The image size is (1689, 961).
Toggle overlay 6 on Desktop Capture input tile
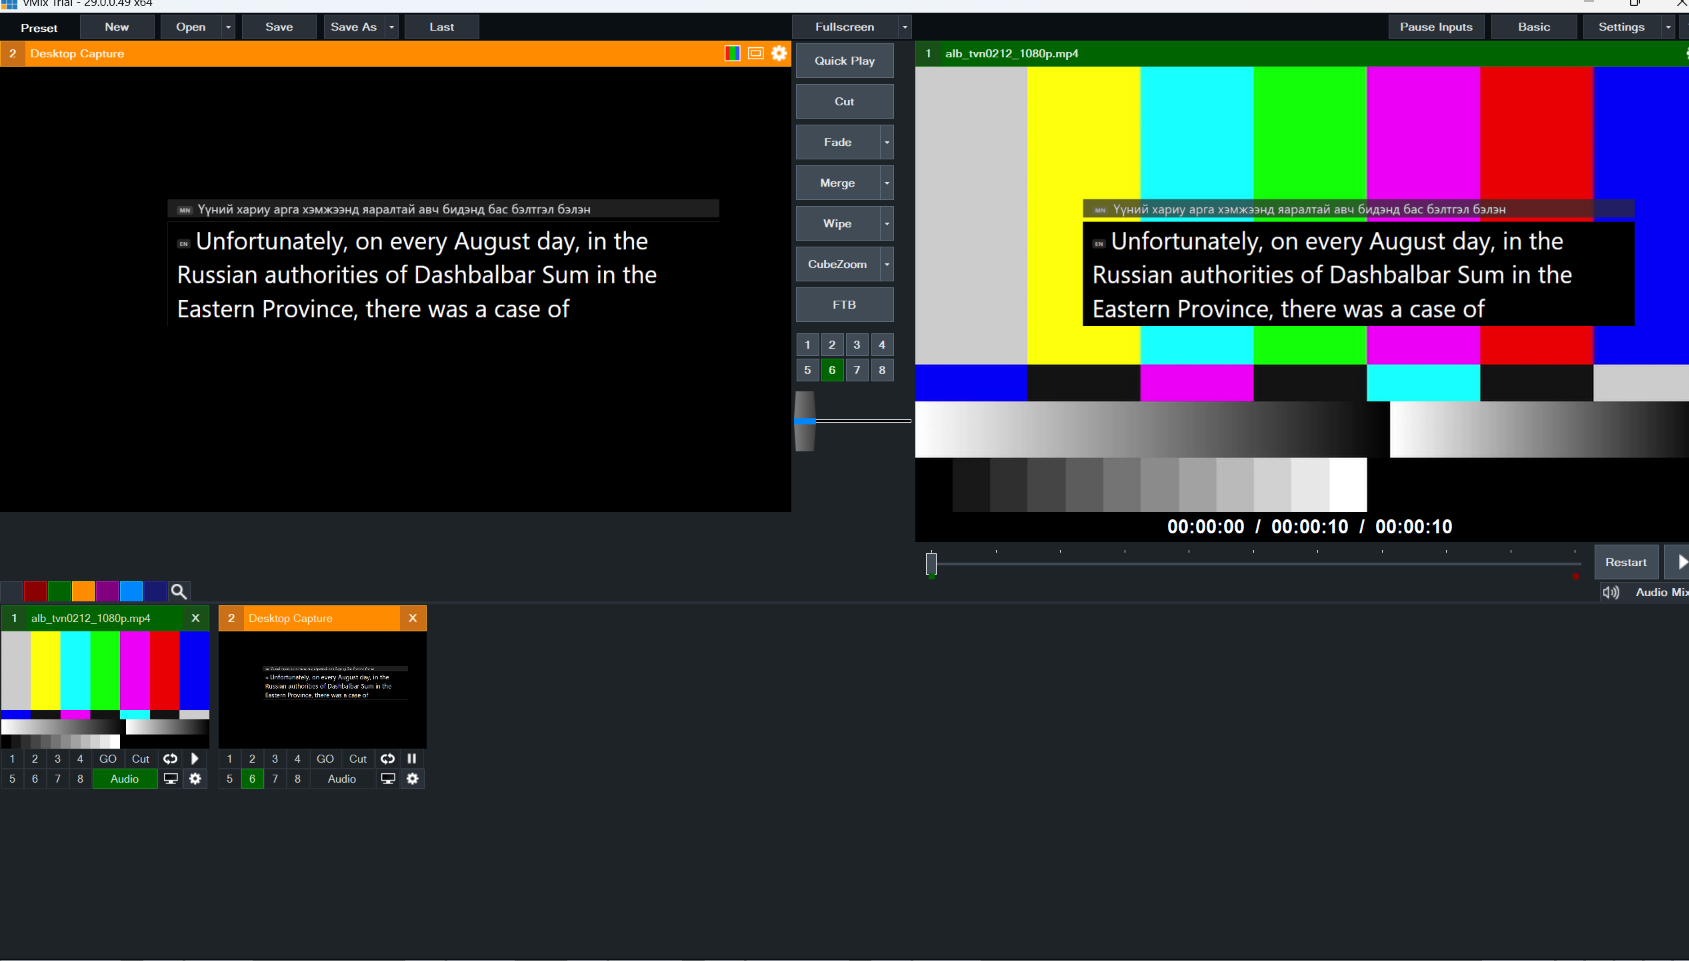(252, 779)
